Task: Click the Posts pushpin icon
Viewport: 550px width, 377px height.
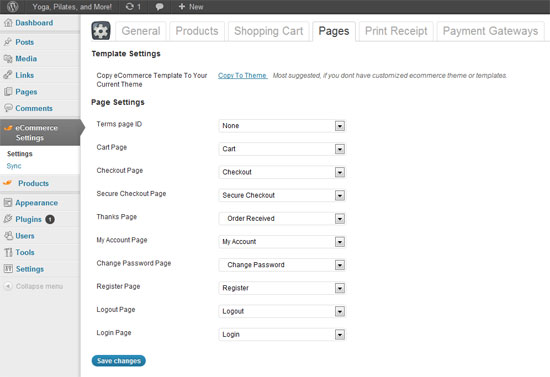Action: tap(8, 42)
